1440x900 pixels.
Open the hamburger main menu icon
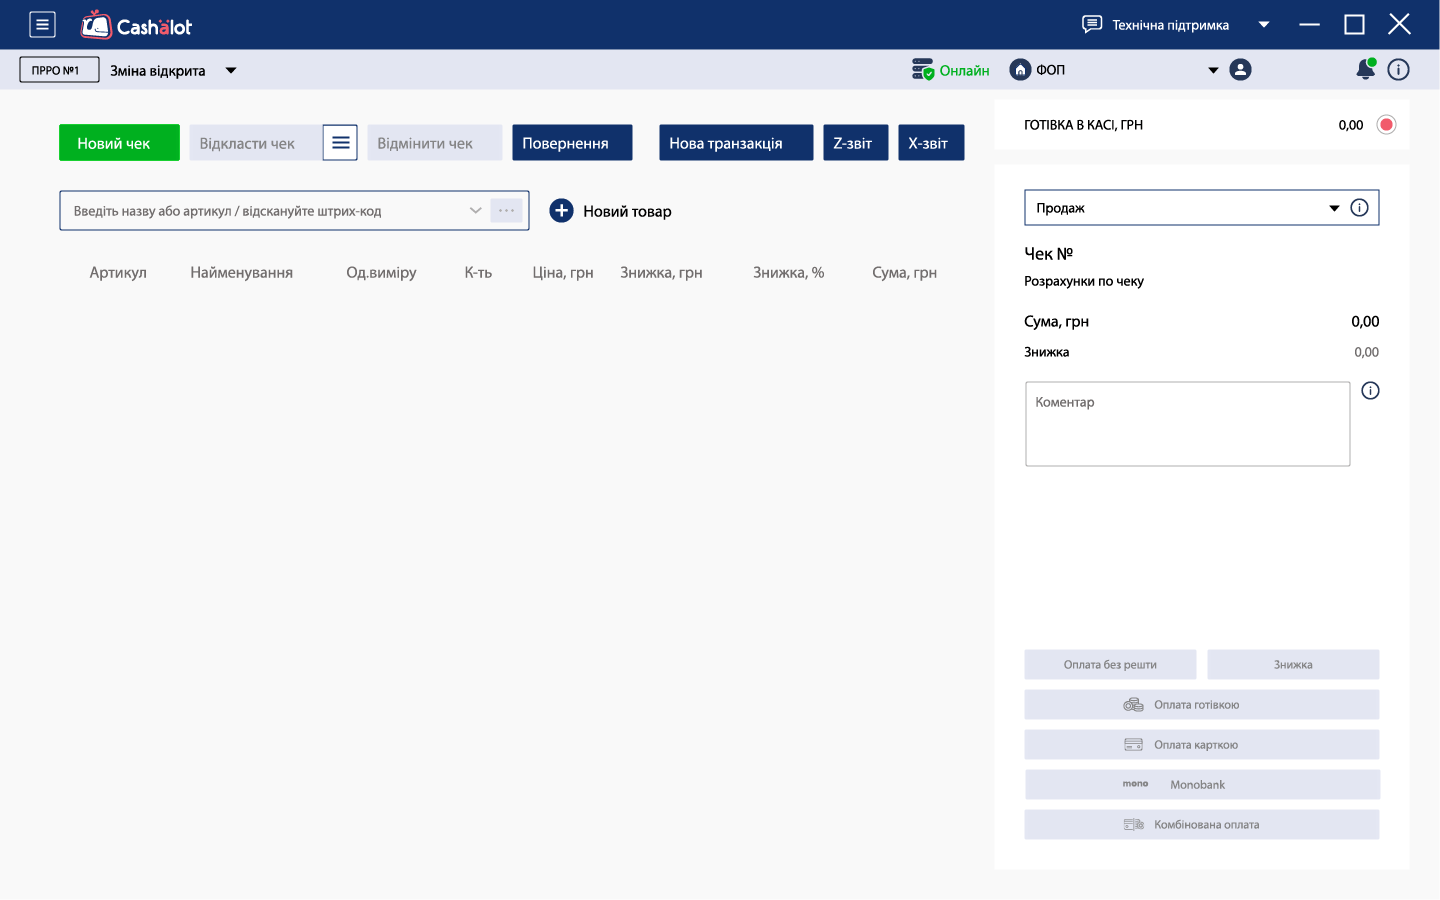(42, 25)
